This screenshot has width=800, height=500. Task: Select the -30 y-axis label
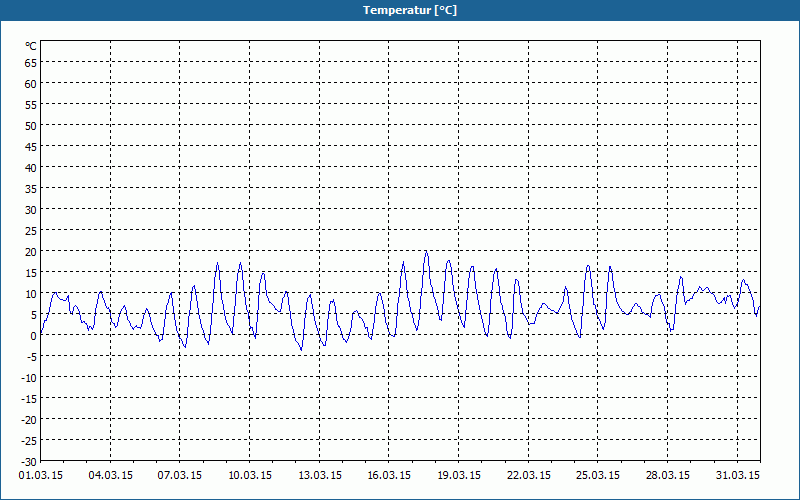pos(29,462)
